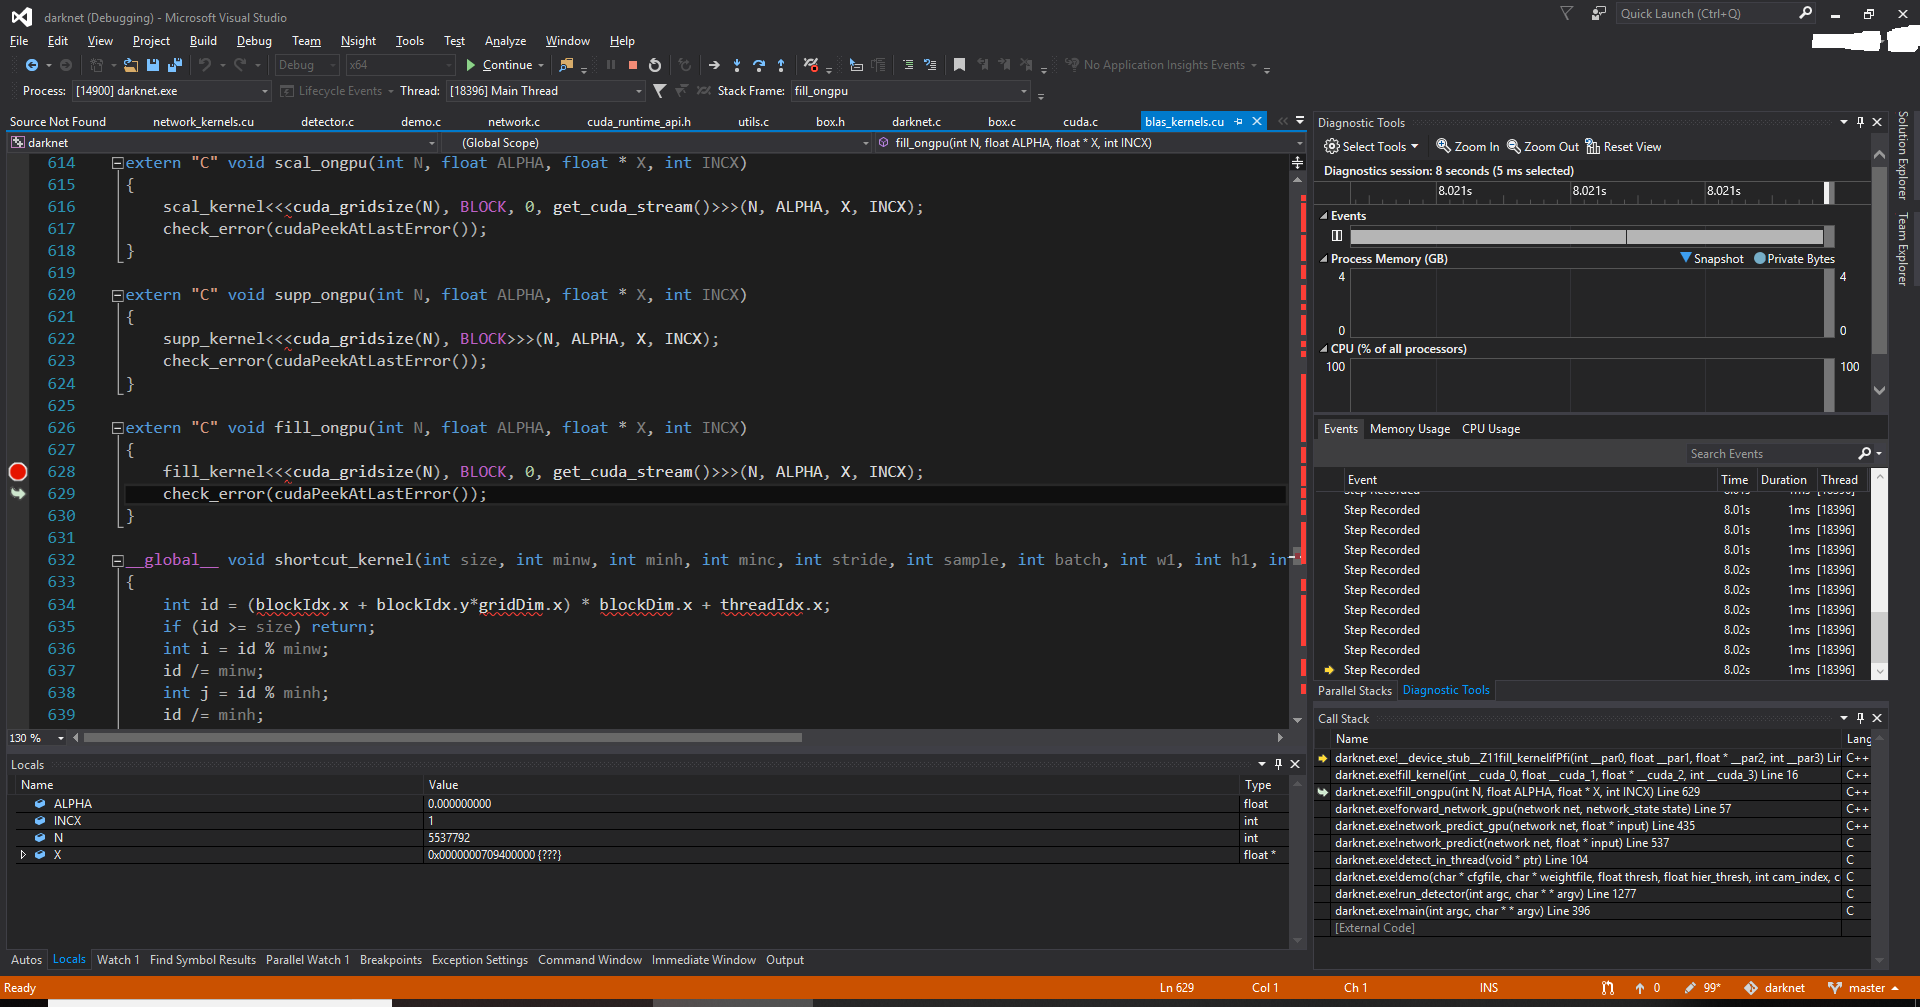Pin the Call Stack panel
Image resolution: width=1920 pixels, height=1007 pixels.
(x=1860, y=718)
